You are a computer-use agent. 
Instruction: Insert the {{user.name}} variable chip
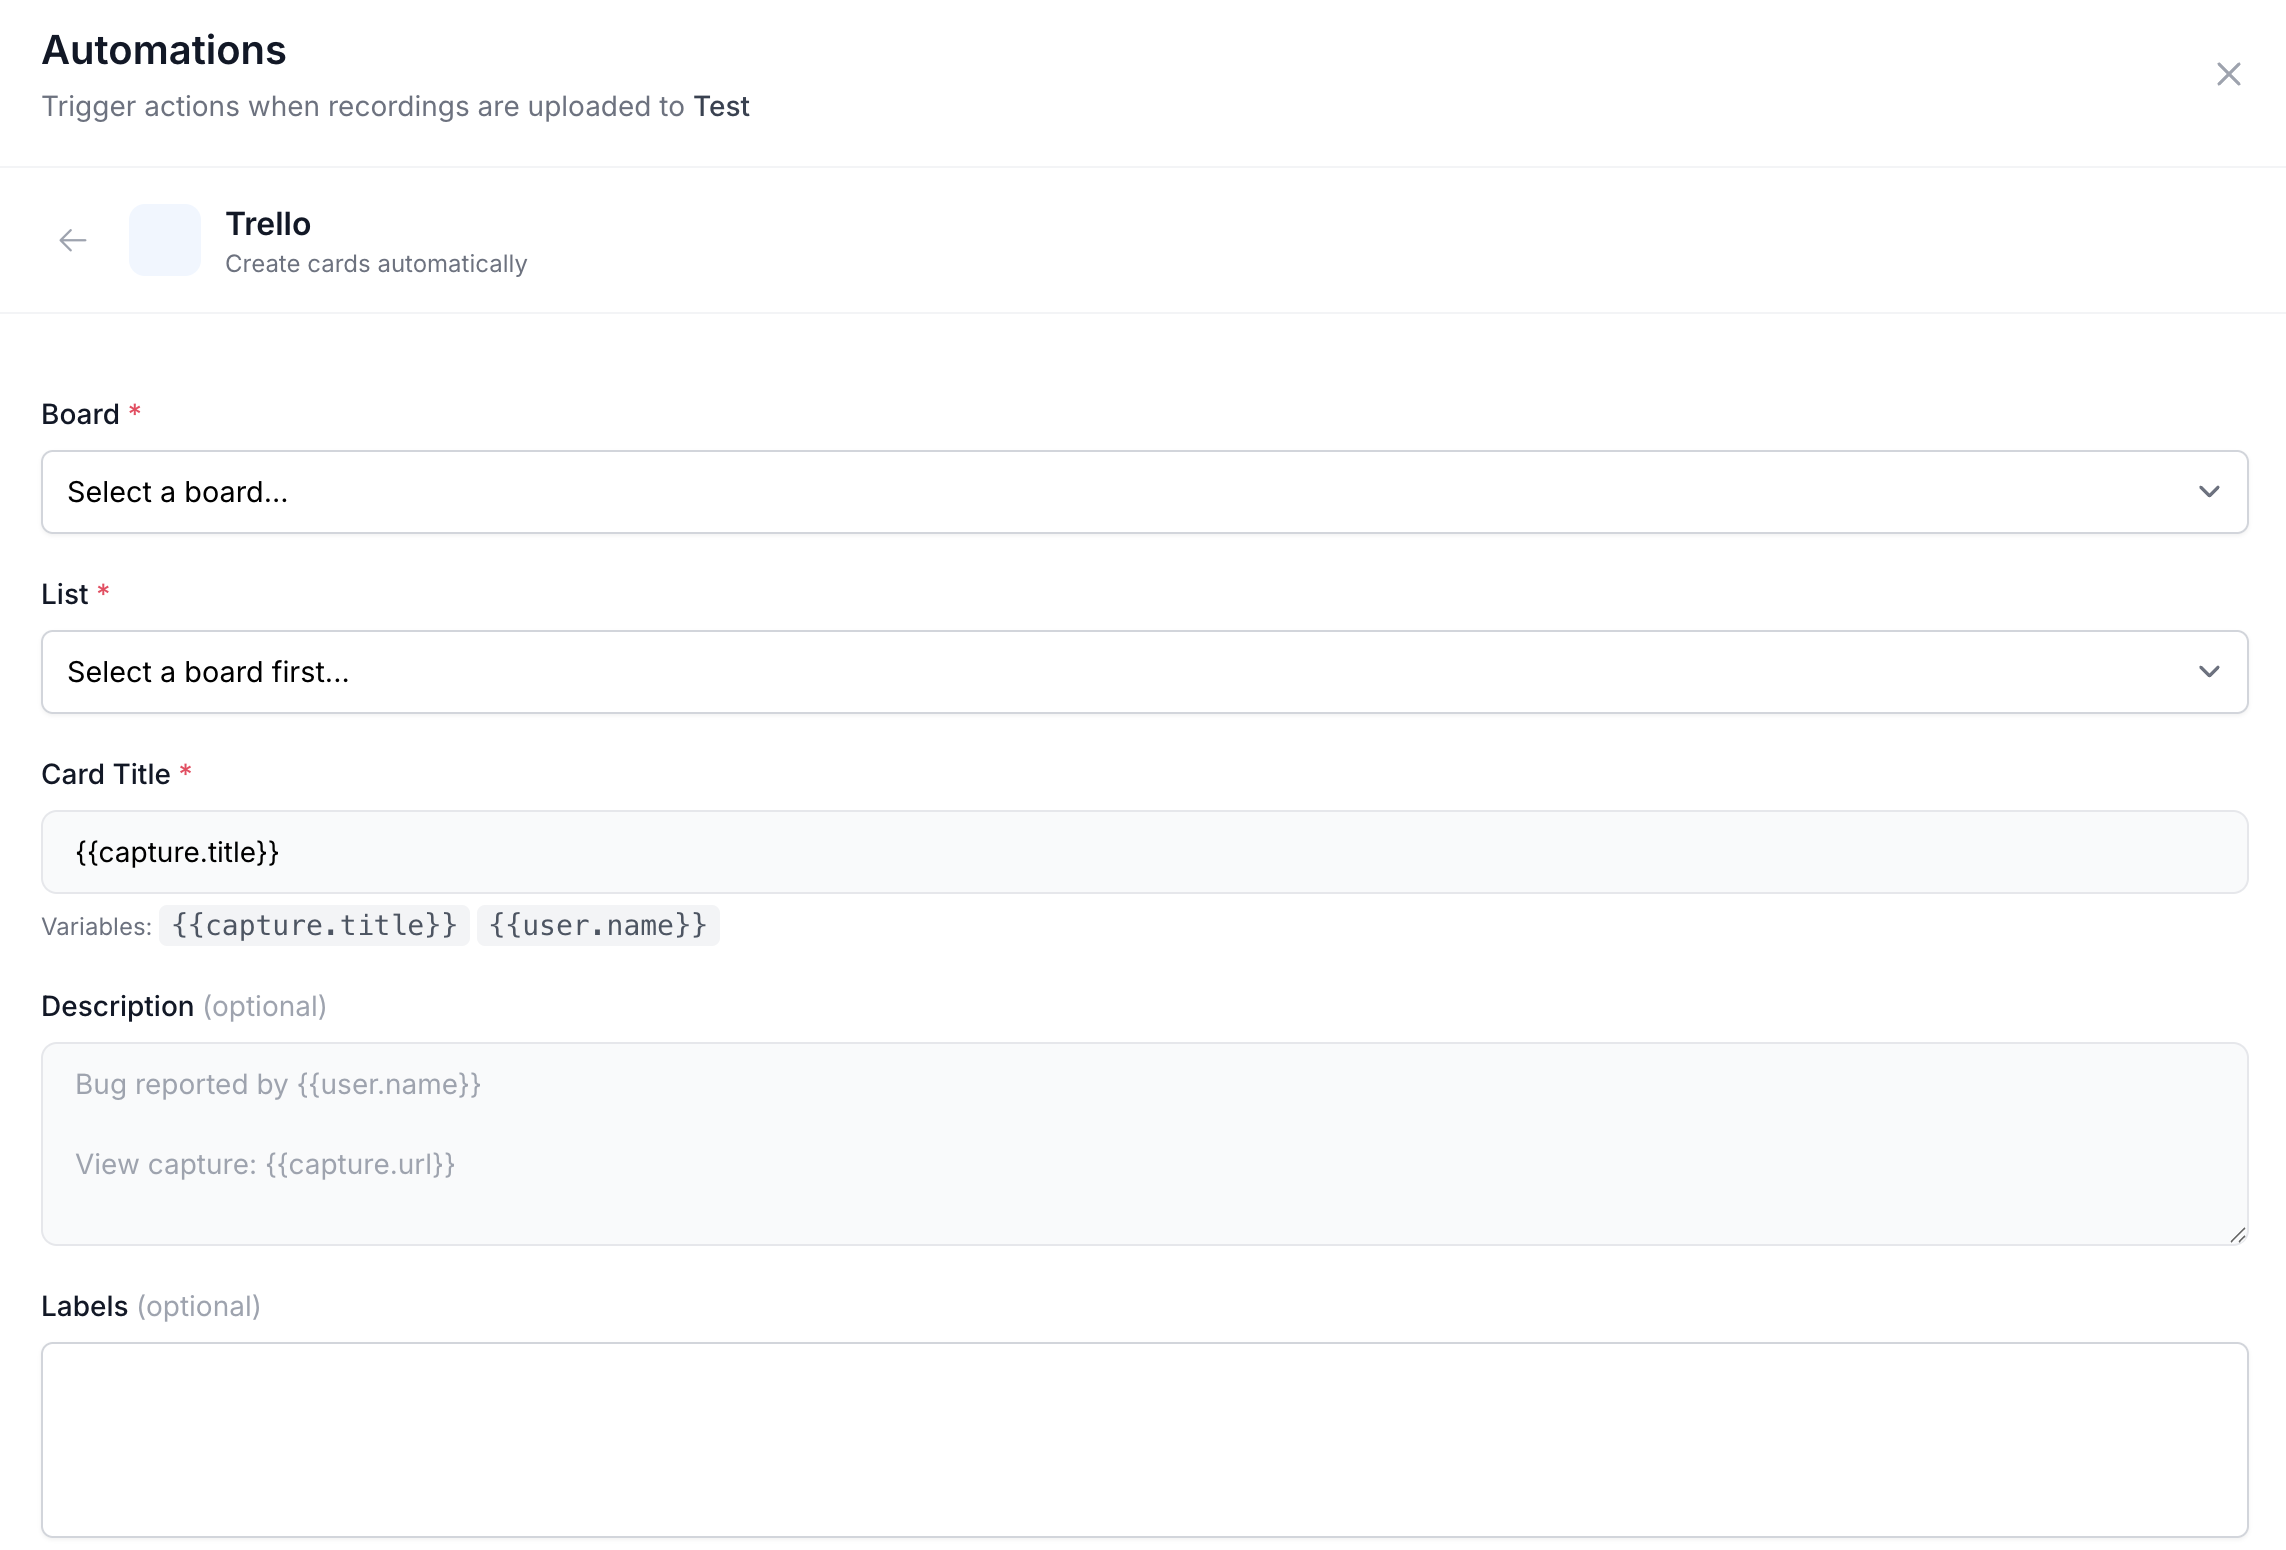[x=598, y=925]
